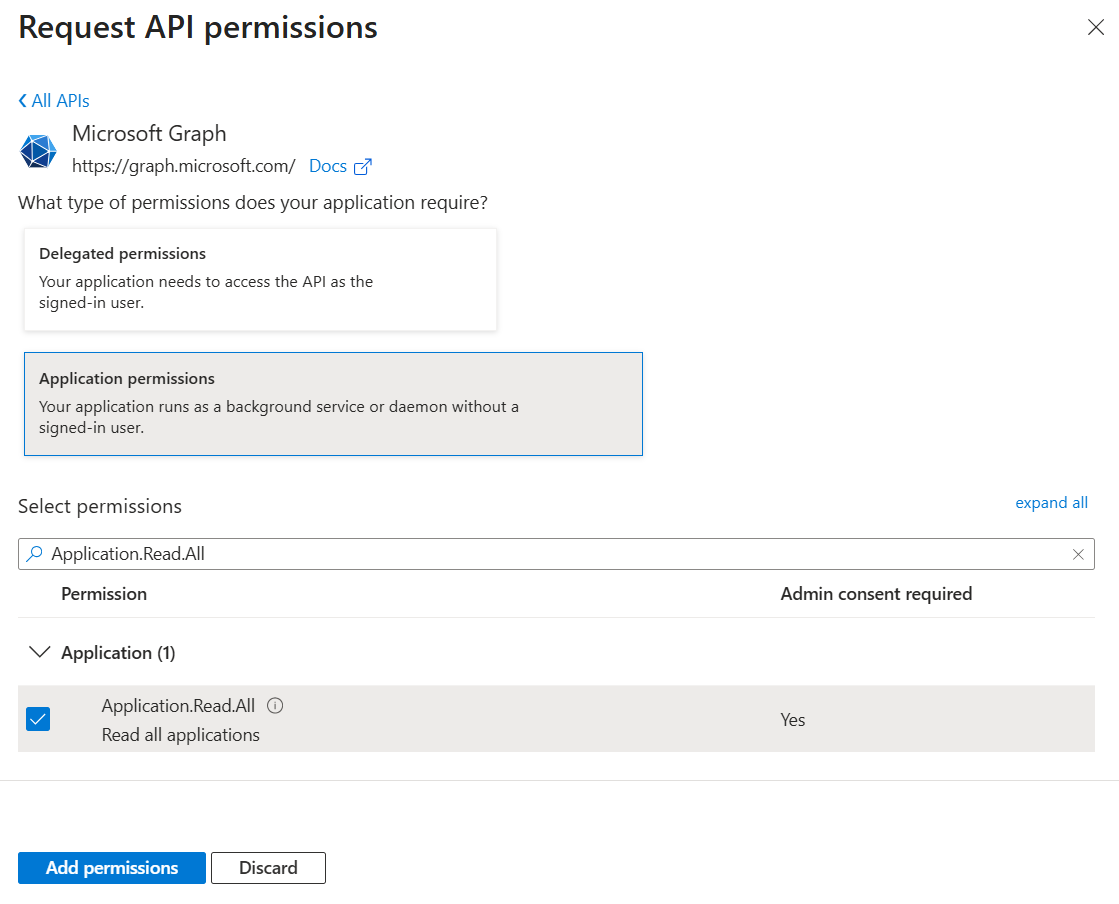Click the Discard button
The width and height of the screenshot is (1119, 904).
pos(268,868)
